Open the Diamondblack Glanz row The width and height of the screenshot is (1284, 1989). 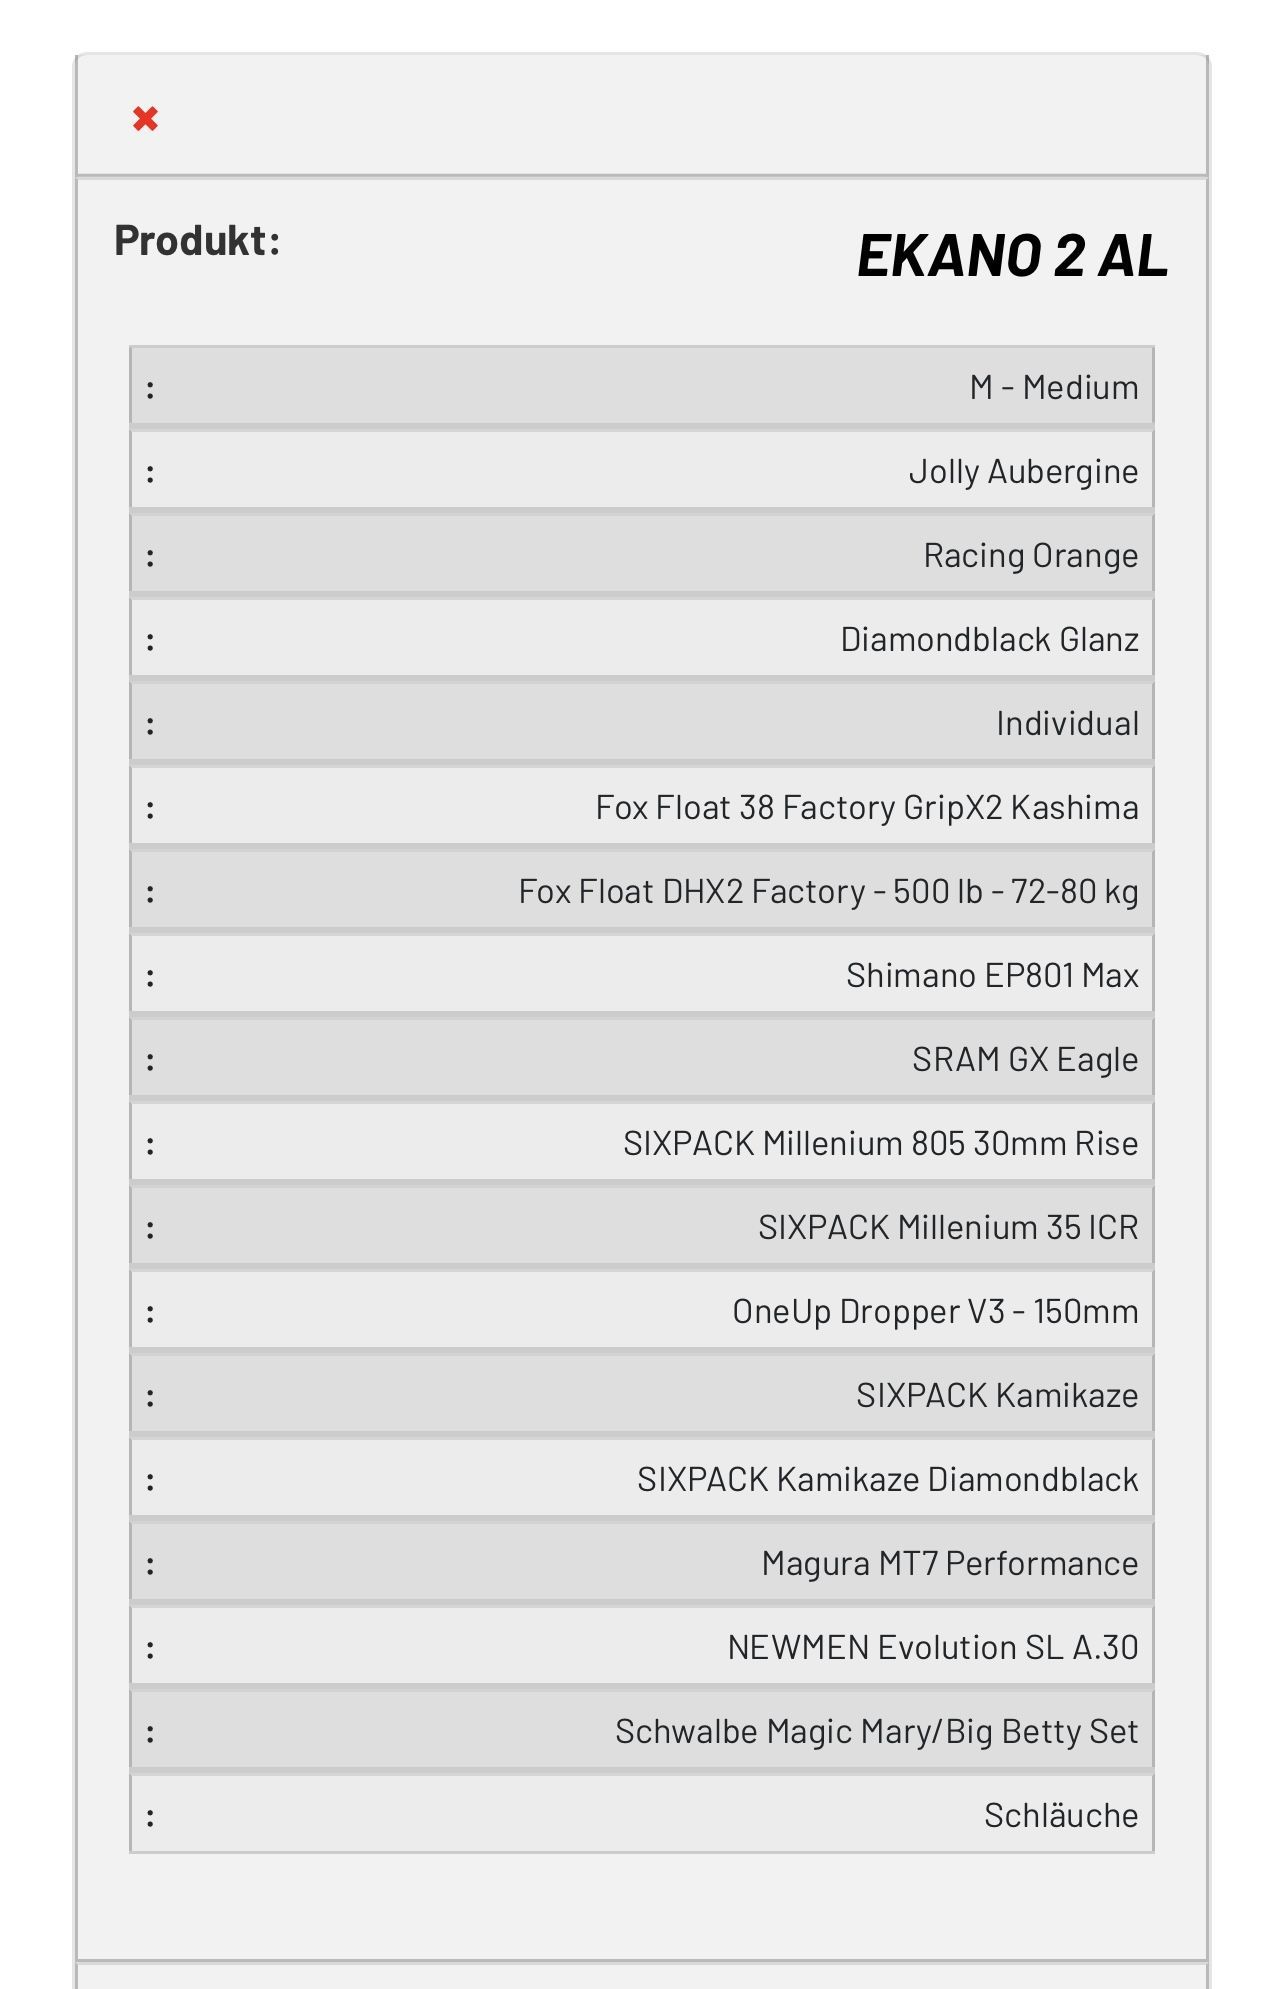tap(642, 639)
